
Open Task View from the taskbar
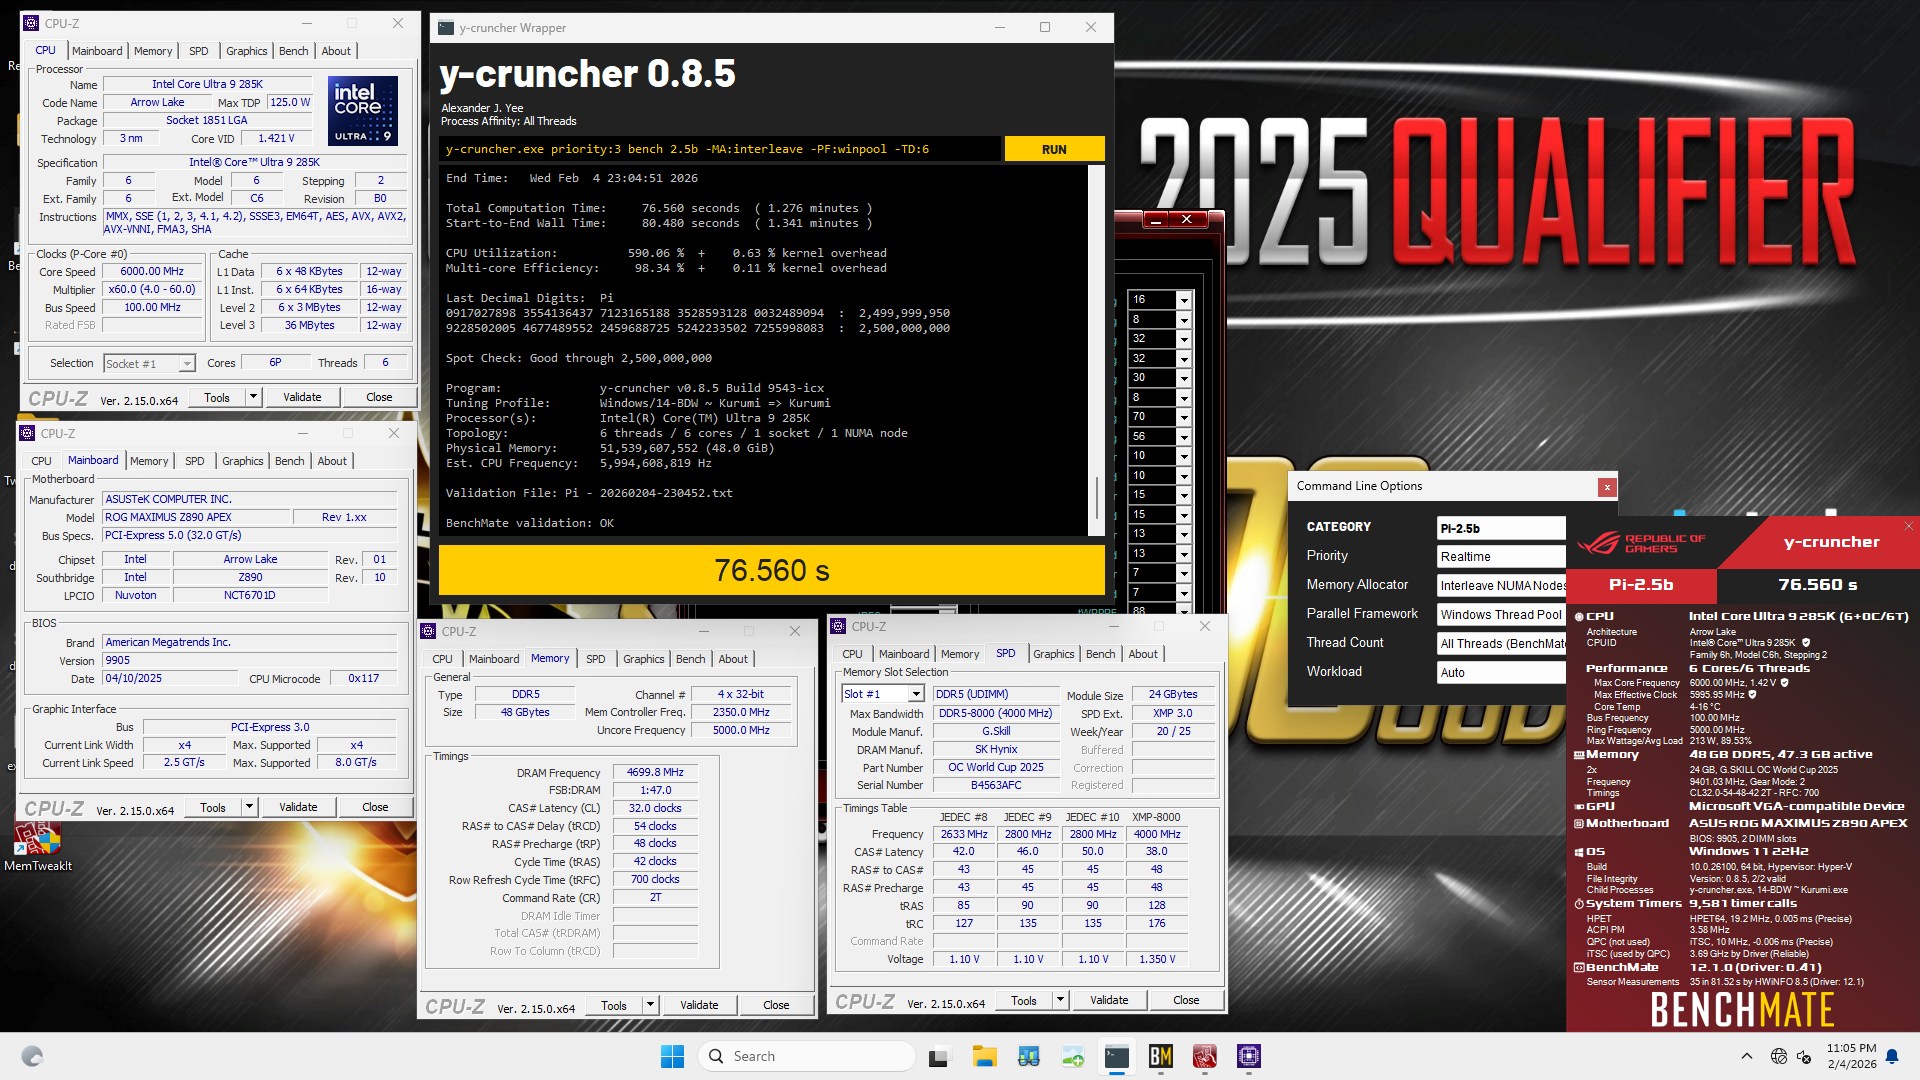click(x=939, y=1056)
